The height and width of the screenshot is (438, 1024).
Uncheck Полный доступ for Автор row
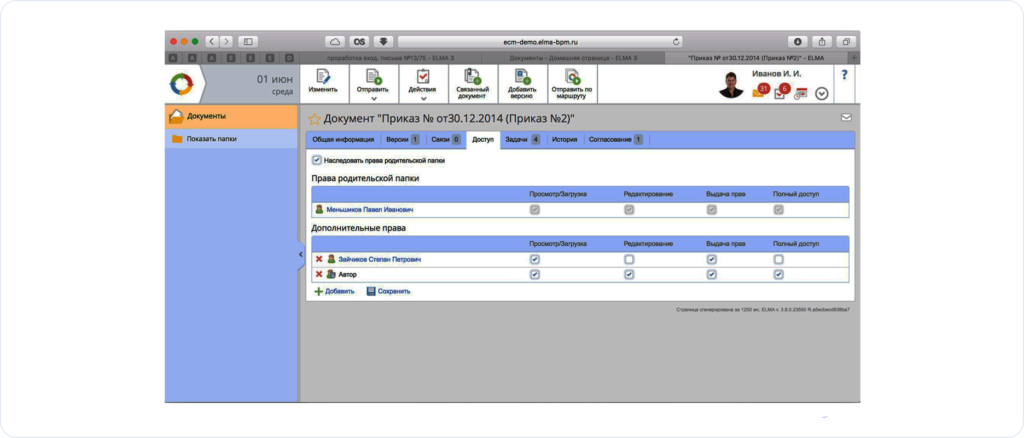(x=778, y=274)
